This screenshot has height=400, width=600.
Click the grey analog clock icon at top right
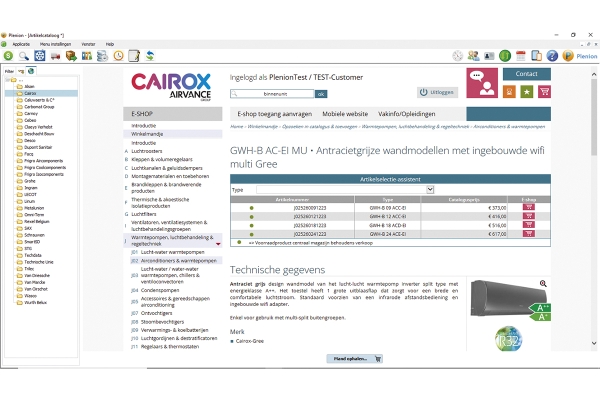(458, 56)
